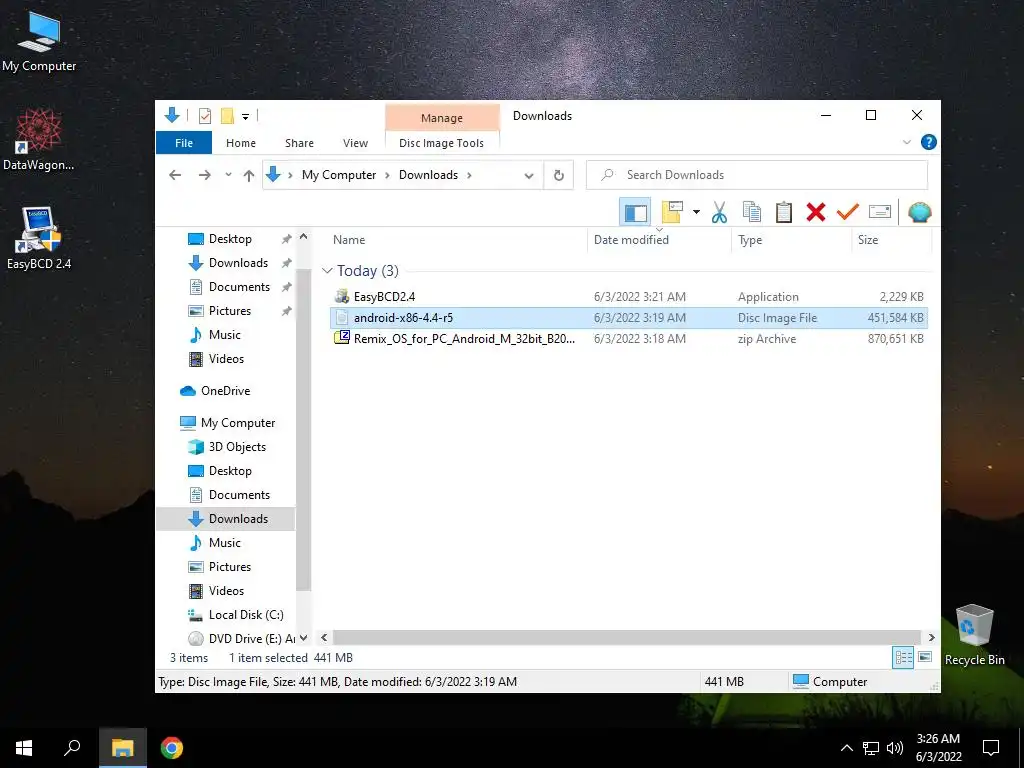The width and height of the screenshot is (1024, 768).
Task: Open the recent locations dropdown
Action: click(x=228, y=175)
